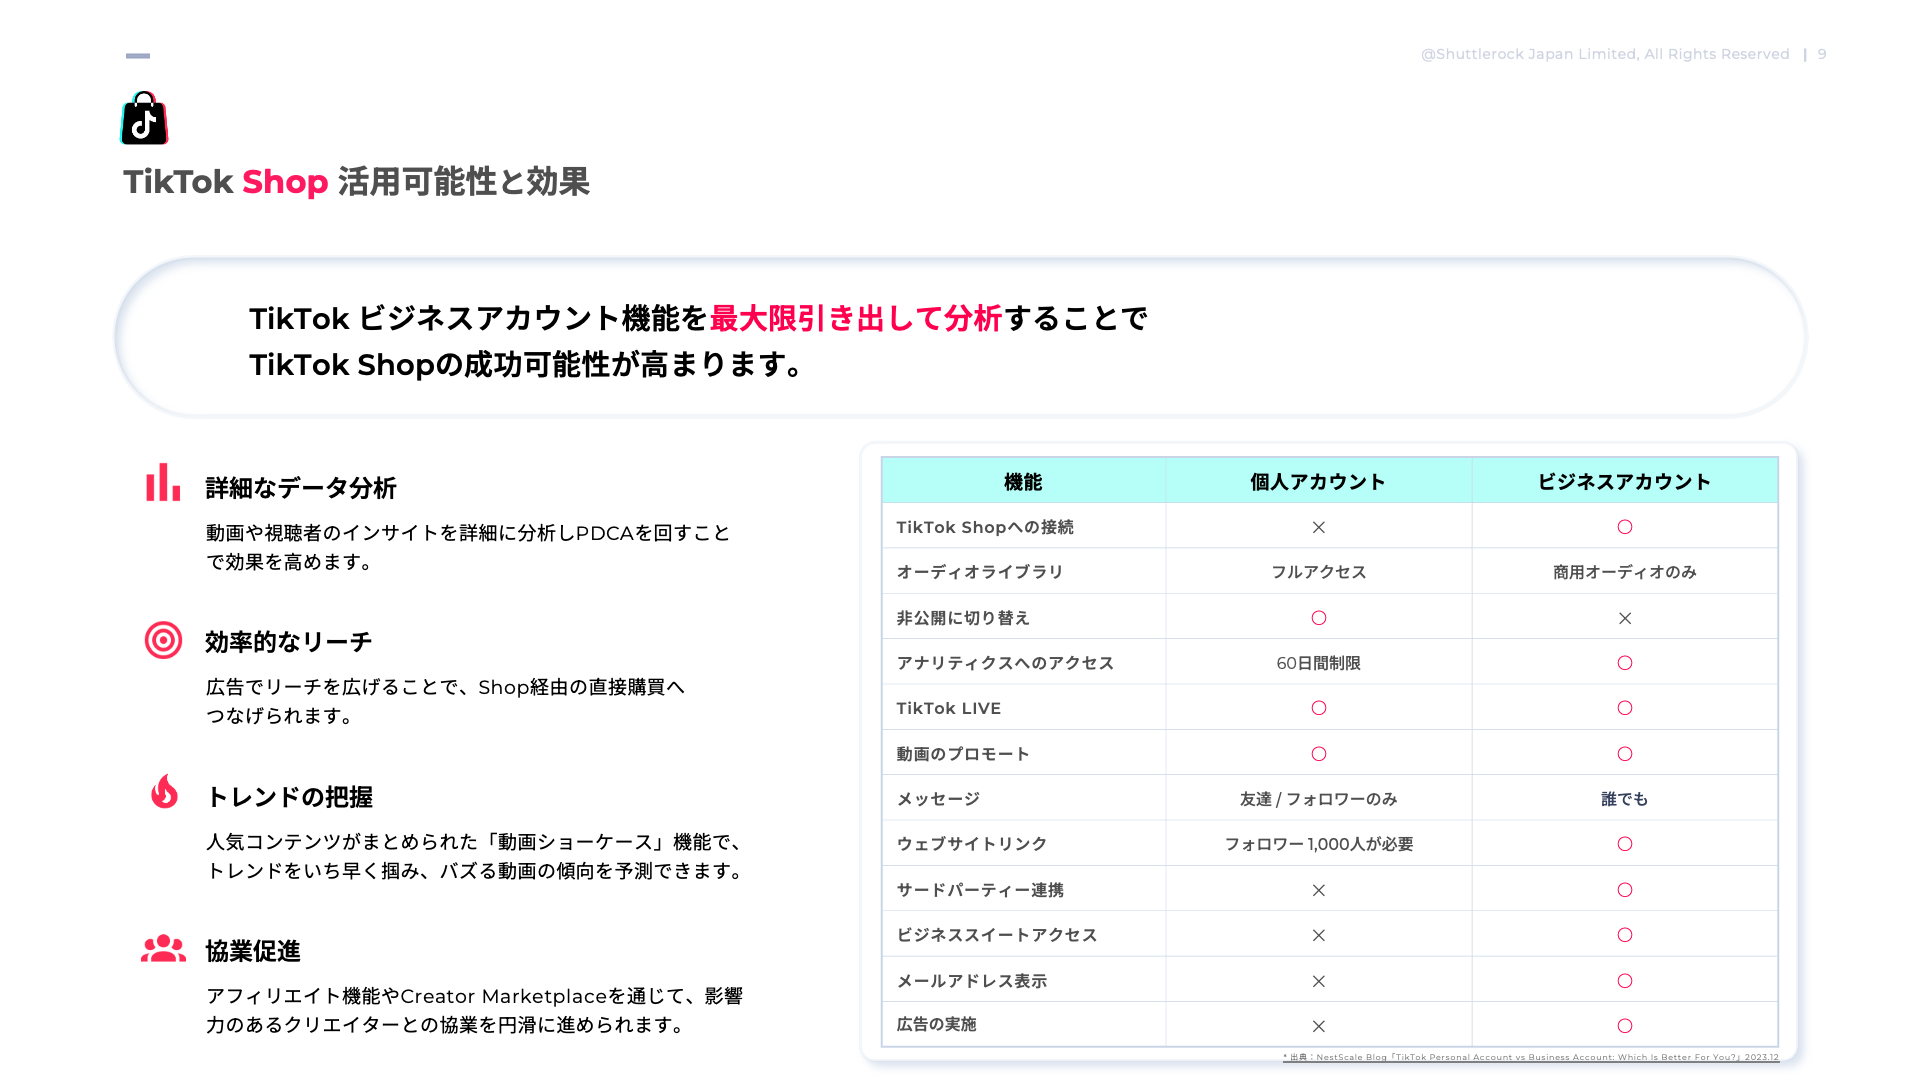Click the circle in 動画のプロモート ビジネスアカウント cell
Screen dimensions: 1920x1080
1625,754
